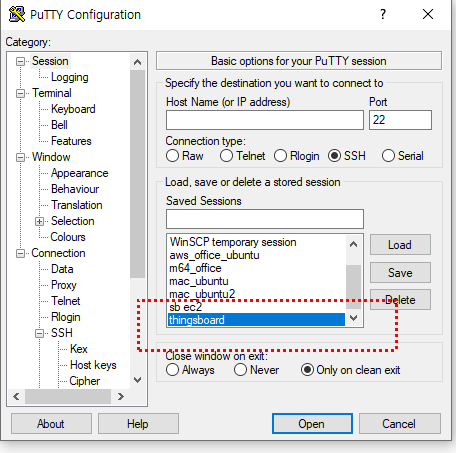This screenshot has height=453, width=456.
Task: Open the Cipher category
Action: point(84,381)
